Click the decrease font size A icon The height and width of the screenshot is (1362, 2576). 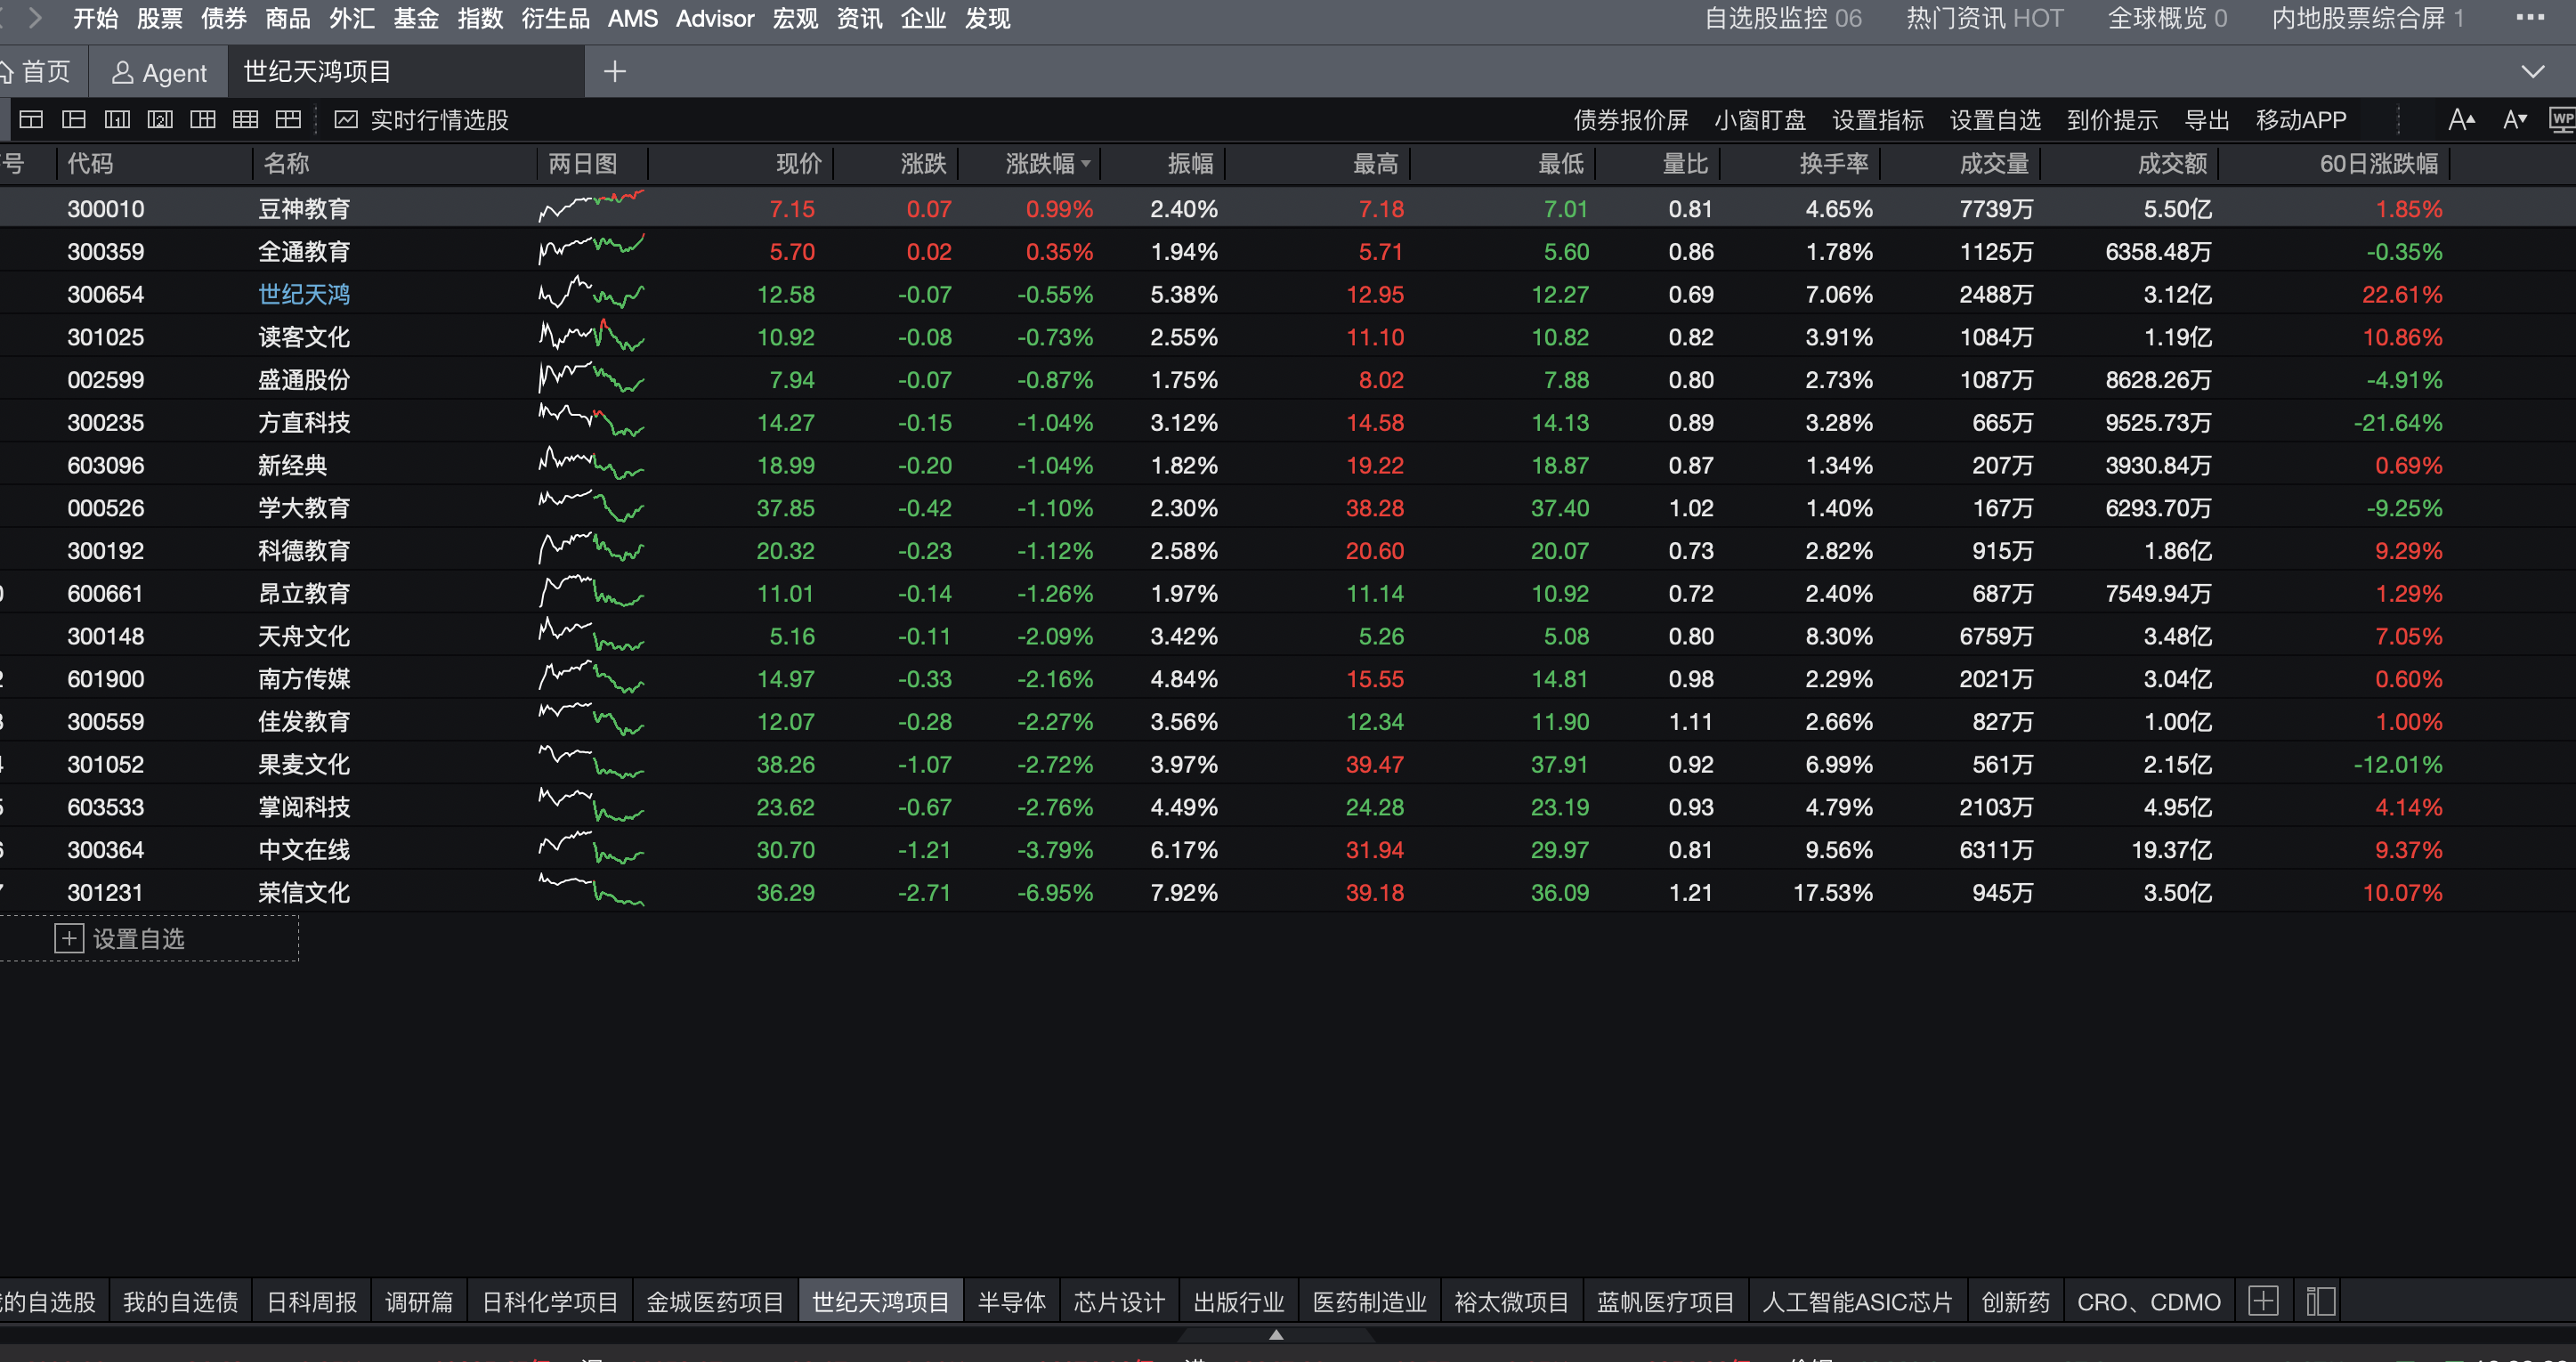pos(2514,120)
